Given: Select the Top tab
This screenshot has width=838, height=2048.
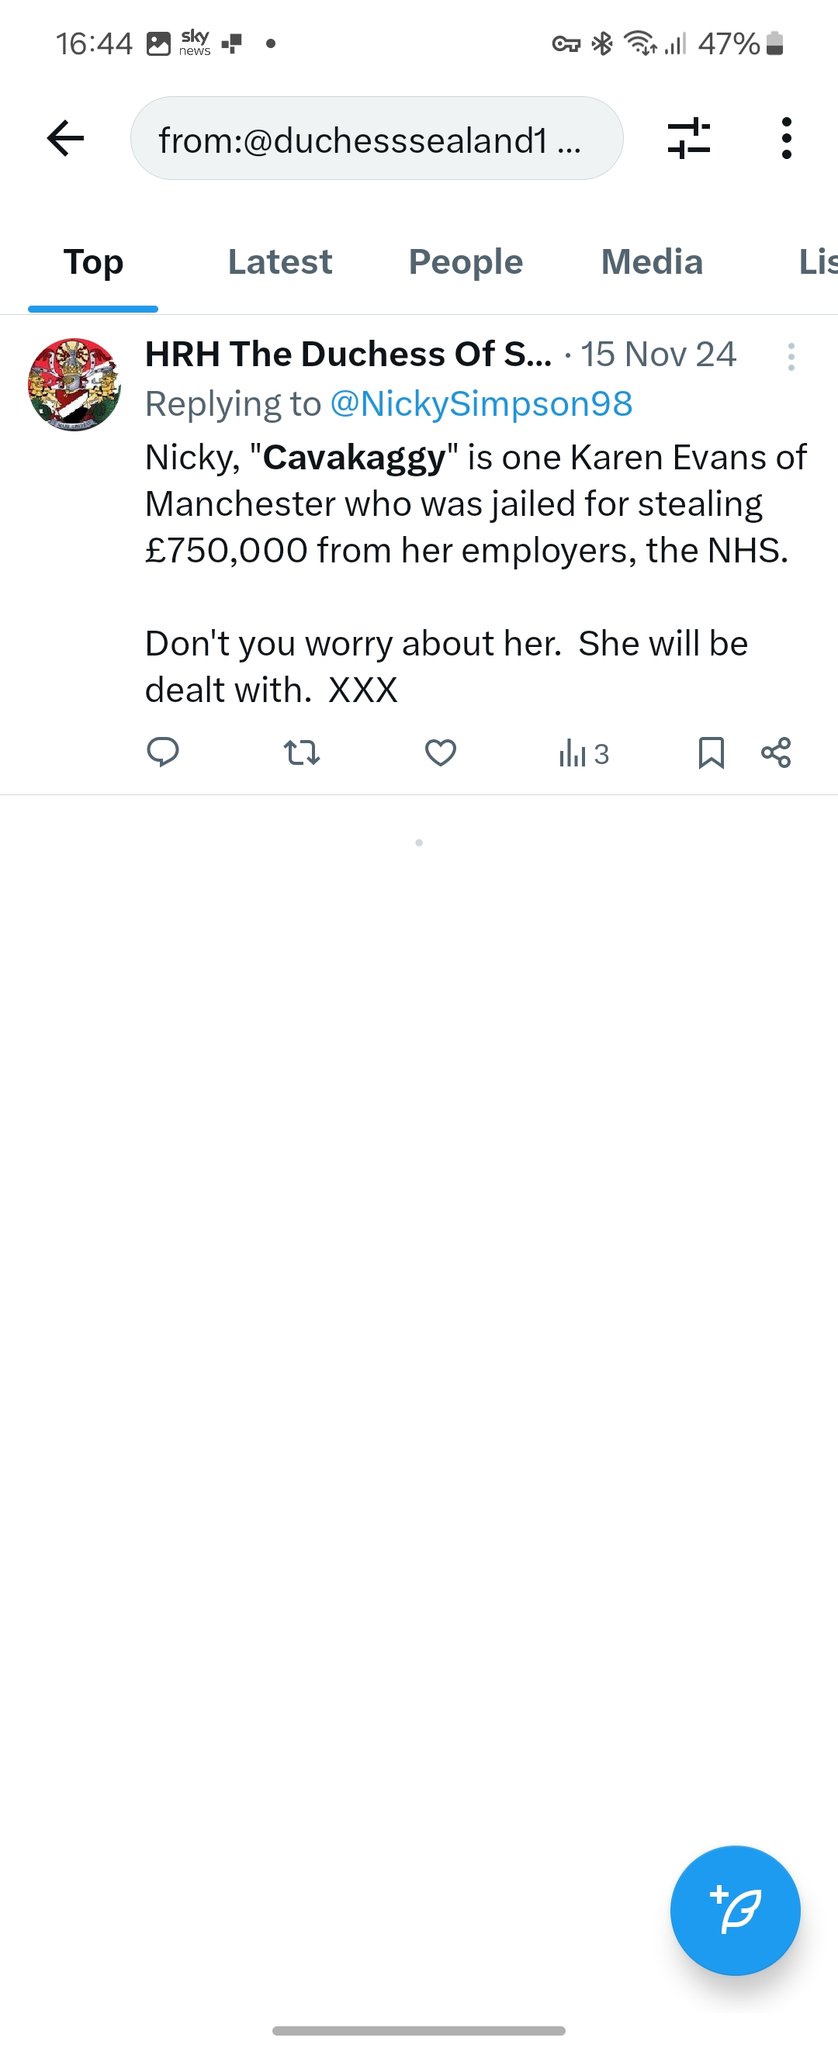Looking at the screenshot, I should tap(94, 262).
